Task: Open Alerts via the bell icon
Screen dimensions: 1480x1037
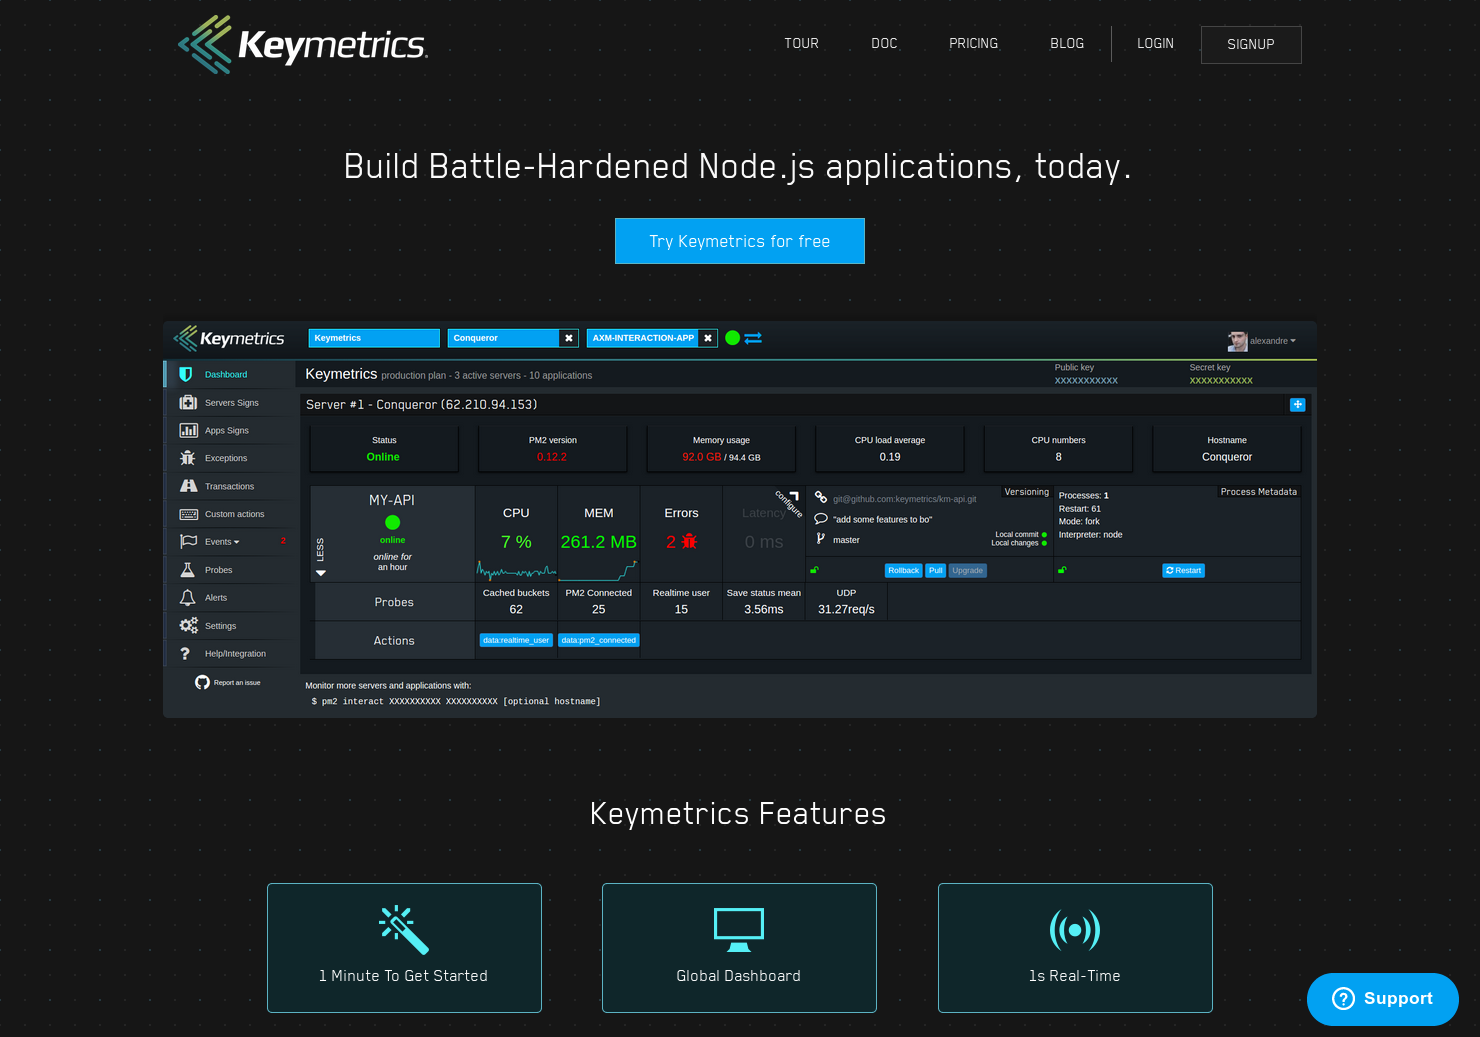Action: click(x=188, y=597)
